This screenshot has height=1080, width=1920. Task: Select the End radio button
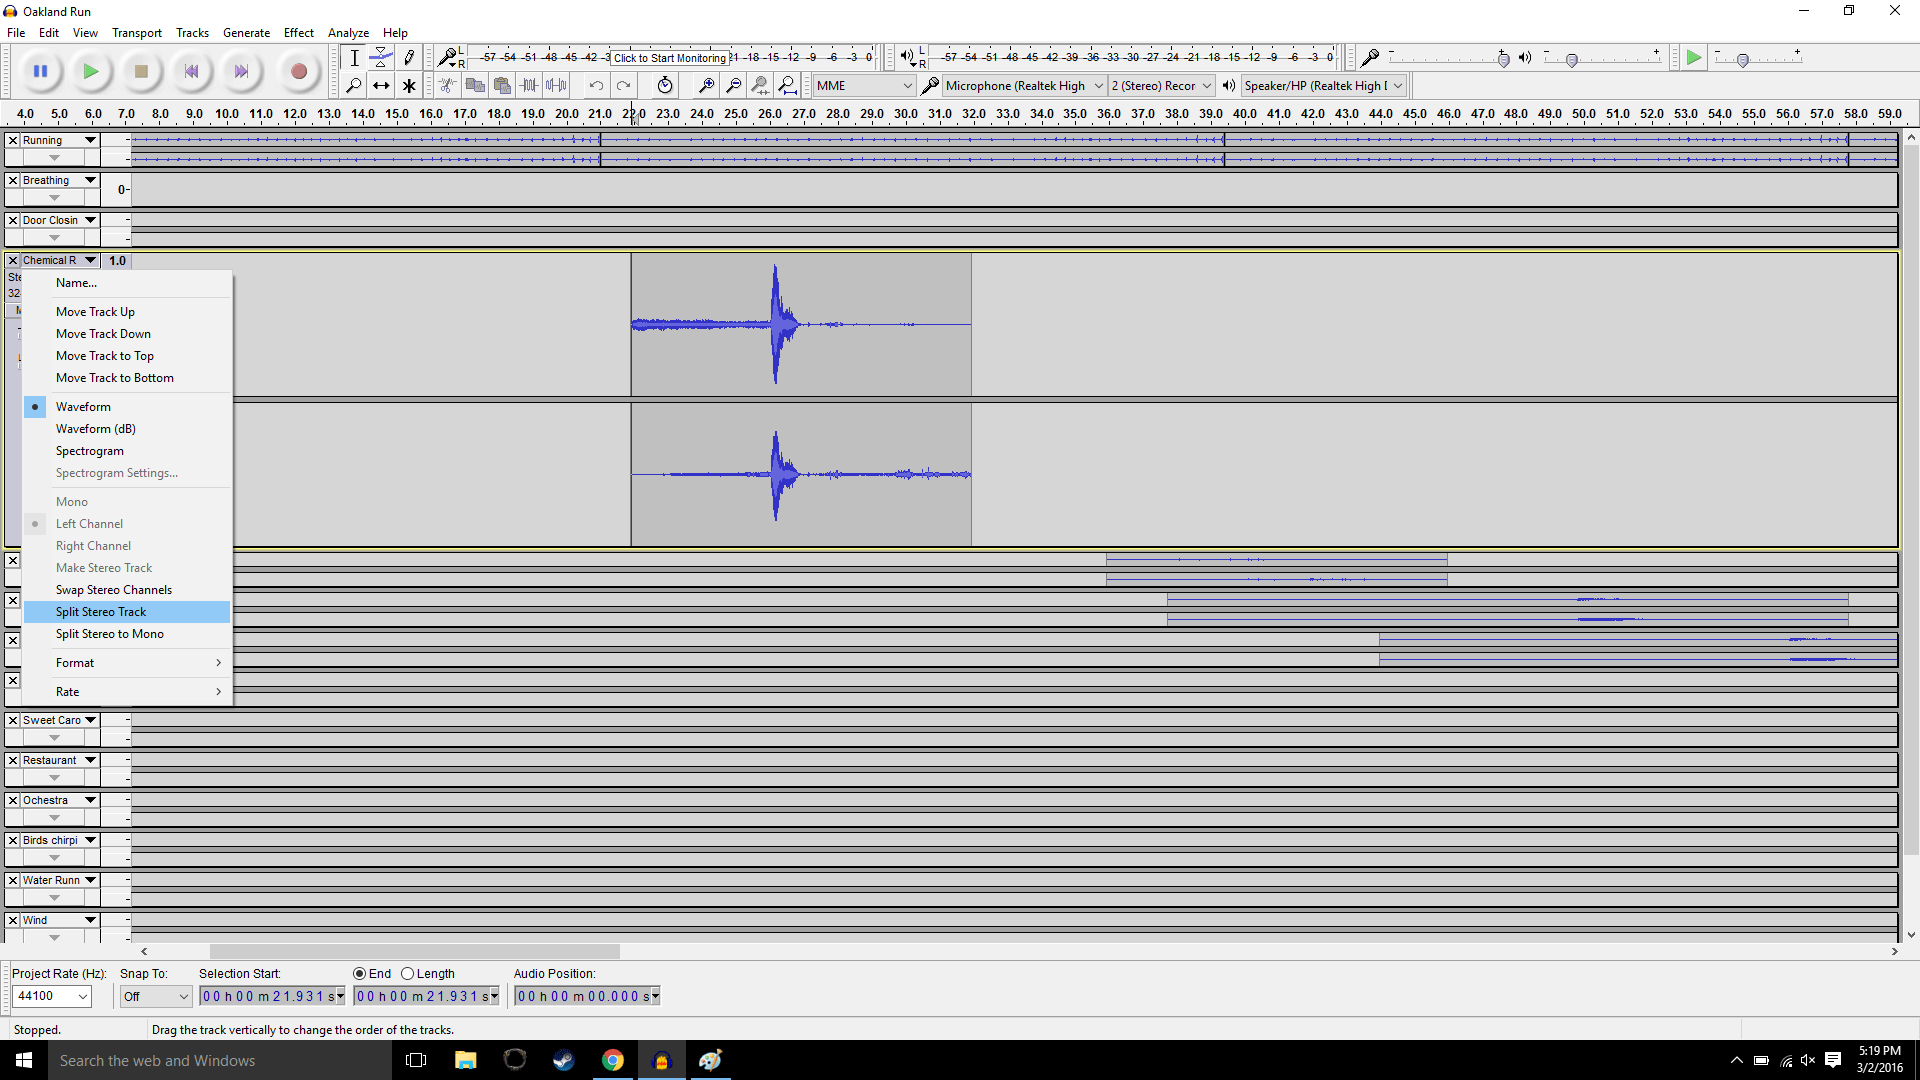tap(360, 973)
